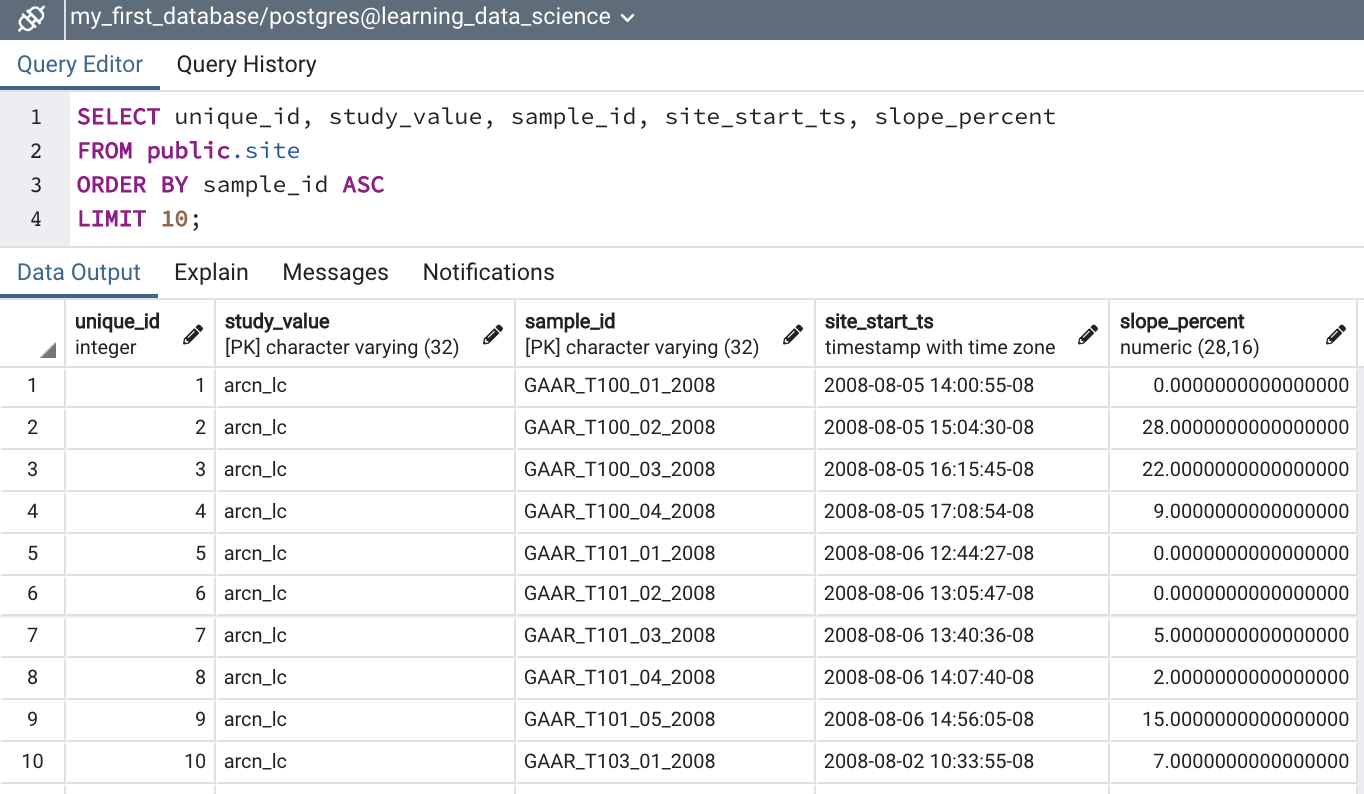The height and width of the screenshot is (794, 1364).
Task: Click the site_start_ts column header
Action: pos(940,334)
